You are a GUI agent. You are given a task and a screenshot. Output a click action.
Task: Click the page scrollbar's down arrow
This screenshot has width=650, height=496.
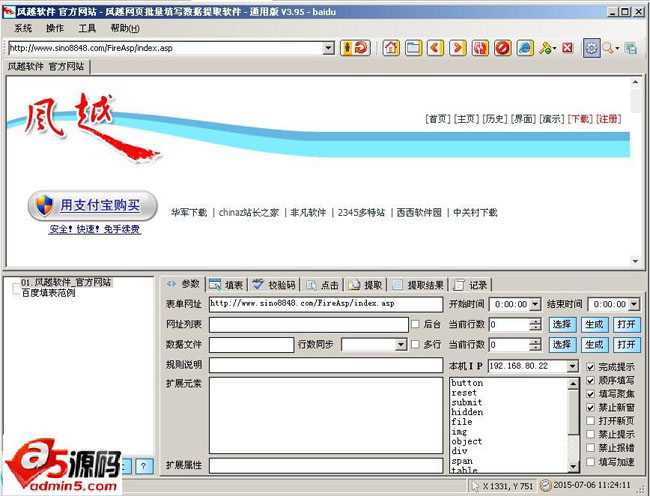point(635,261)
